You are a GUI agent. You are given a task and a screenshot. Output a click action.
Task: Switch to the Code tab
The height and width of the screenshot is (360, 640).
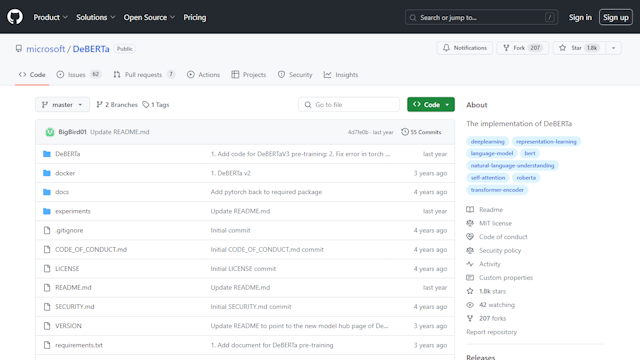[32, 75]
